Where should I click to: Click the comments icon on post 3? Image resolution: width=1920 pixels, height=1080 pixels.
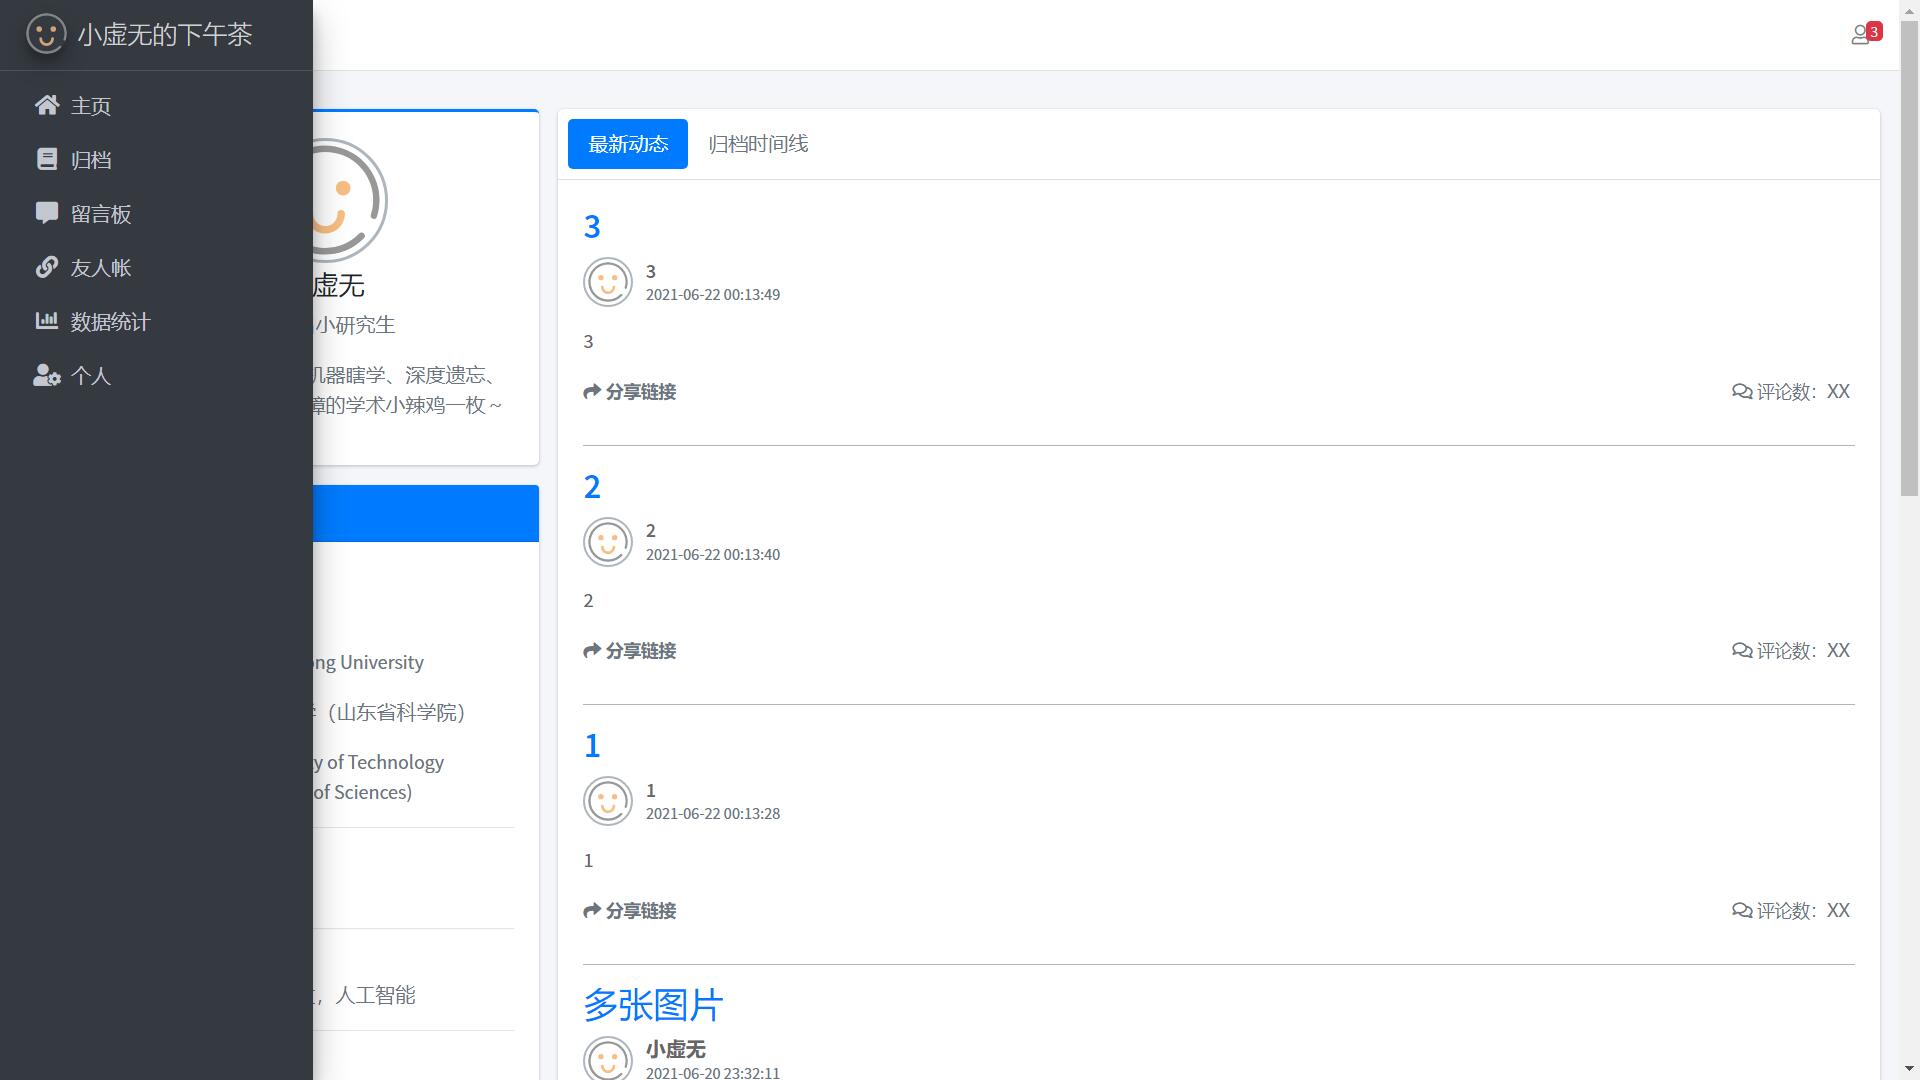[x=1741, y=391]
